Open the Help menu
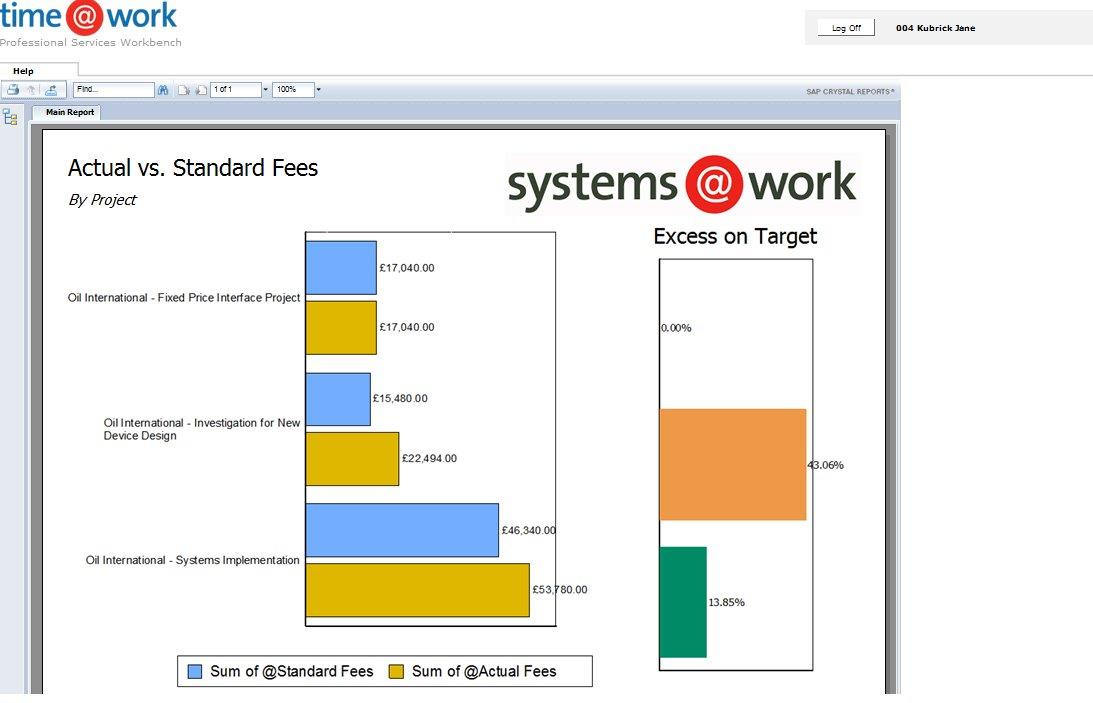The height and width of the screenshot is (703, 1093). pyautogui.click(x=23, y=71)
